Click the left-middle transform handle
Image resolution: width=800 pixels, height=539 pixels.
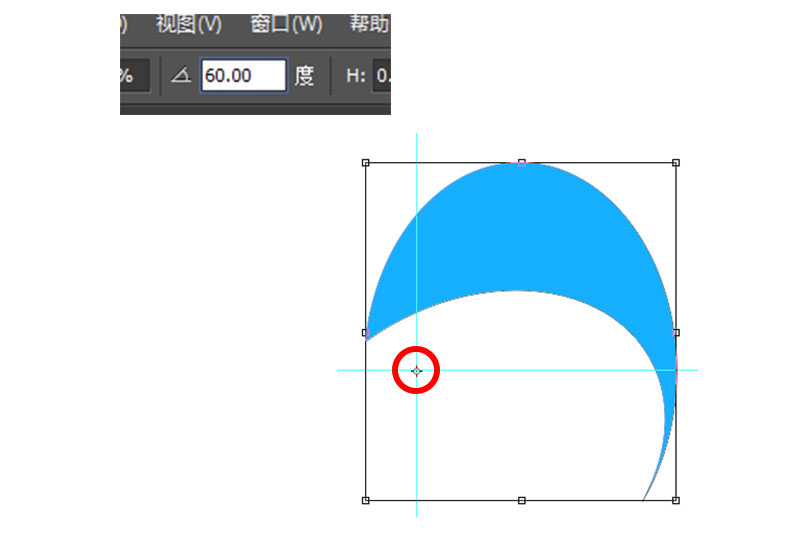(x=366, y=332)
